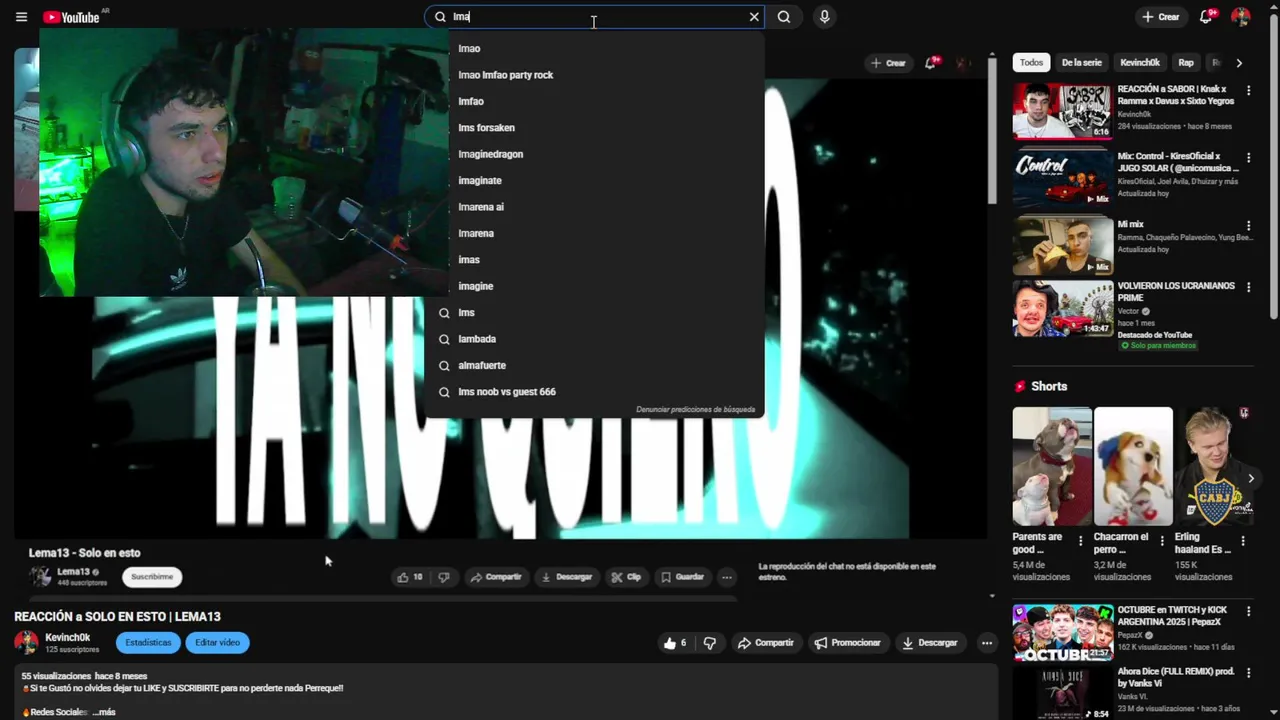Open 'REACCIÓN a SABOR' video thumbnail

point(1062,110)
